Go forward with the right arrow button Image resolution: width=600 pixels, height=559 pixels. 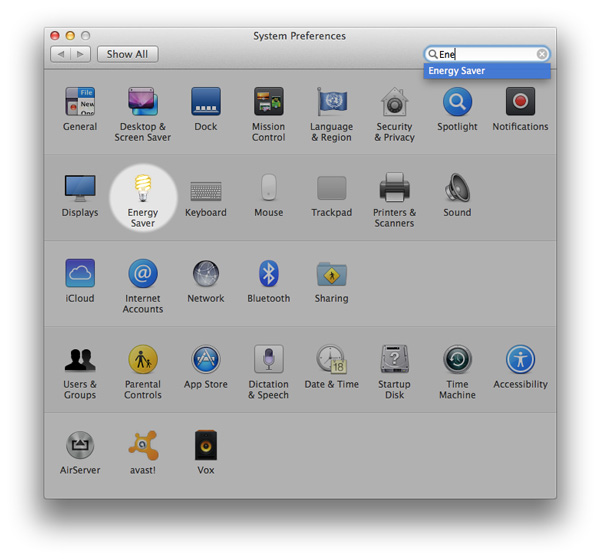pos(80,54)
